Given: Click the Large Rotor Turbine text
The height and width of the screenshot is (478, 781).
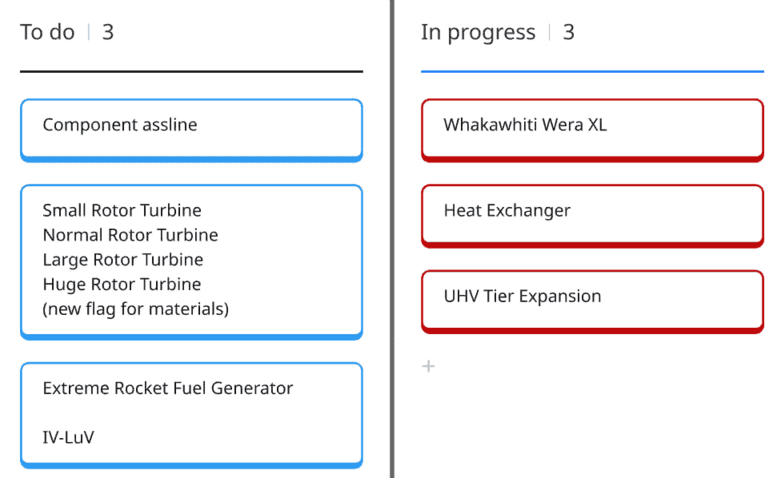Looking at the screenshot, I should pos(123,260).
